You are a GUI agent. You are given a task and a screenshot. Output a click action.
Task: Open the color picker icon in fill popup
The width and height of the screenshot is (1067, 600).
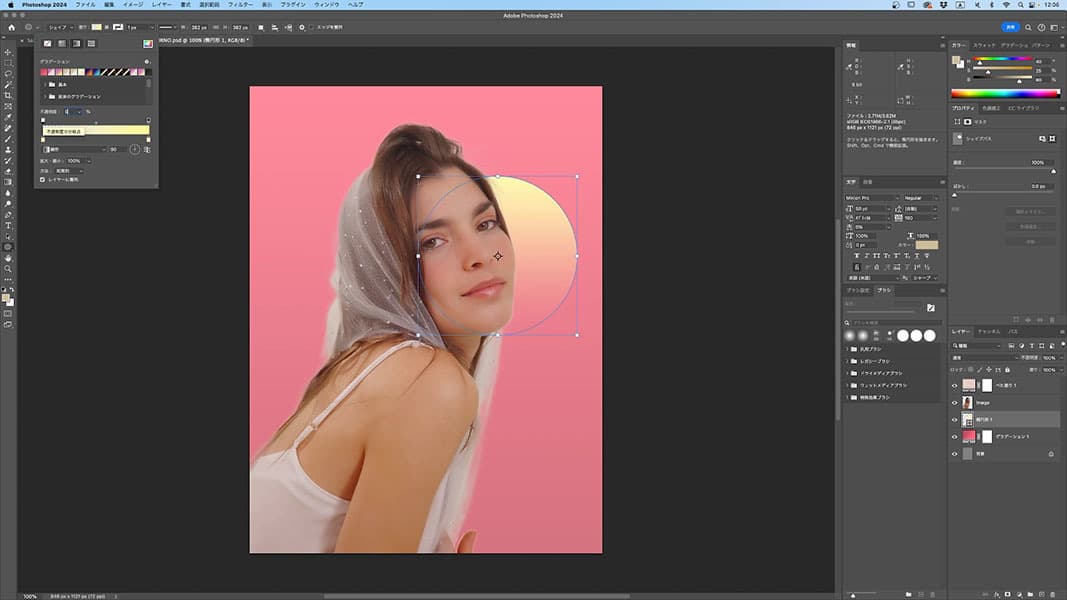(147, 44)
